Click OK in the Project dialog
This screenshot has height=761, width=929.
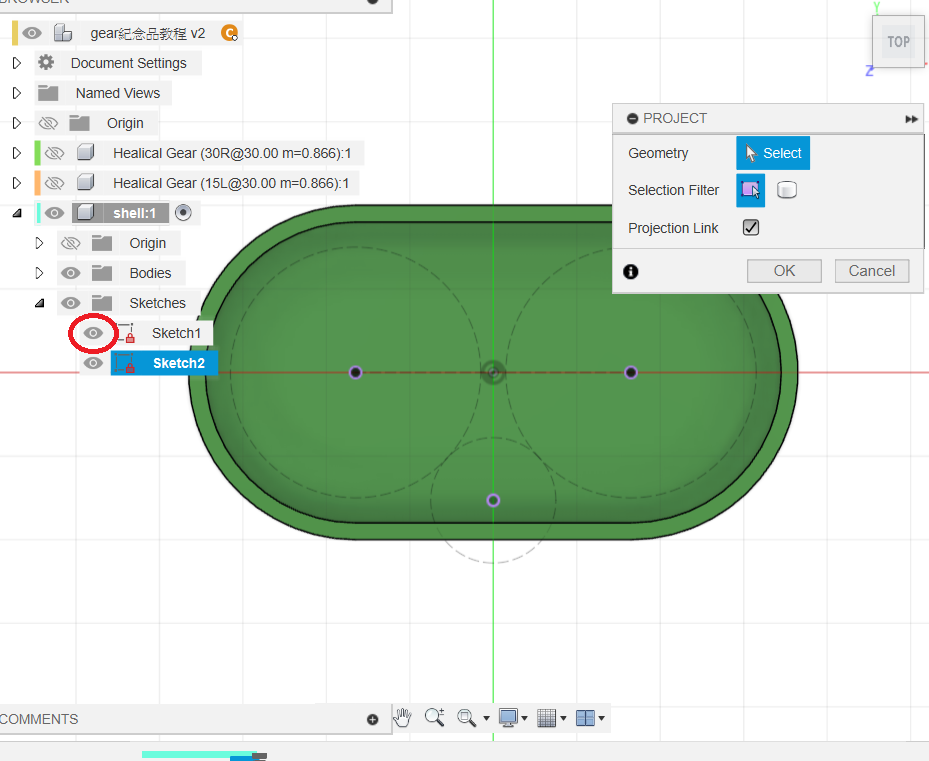tap(784, 271)
